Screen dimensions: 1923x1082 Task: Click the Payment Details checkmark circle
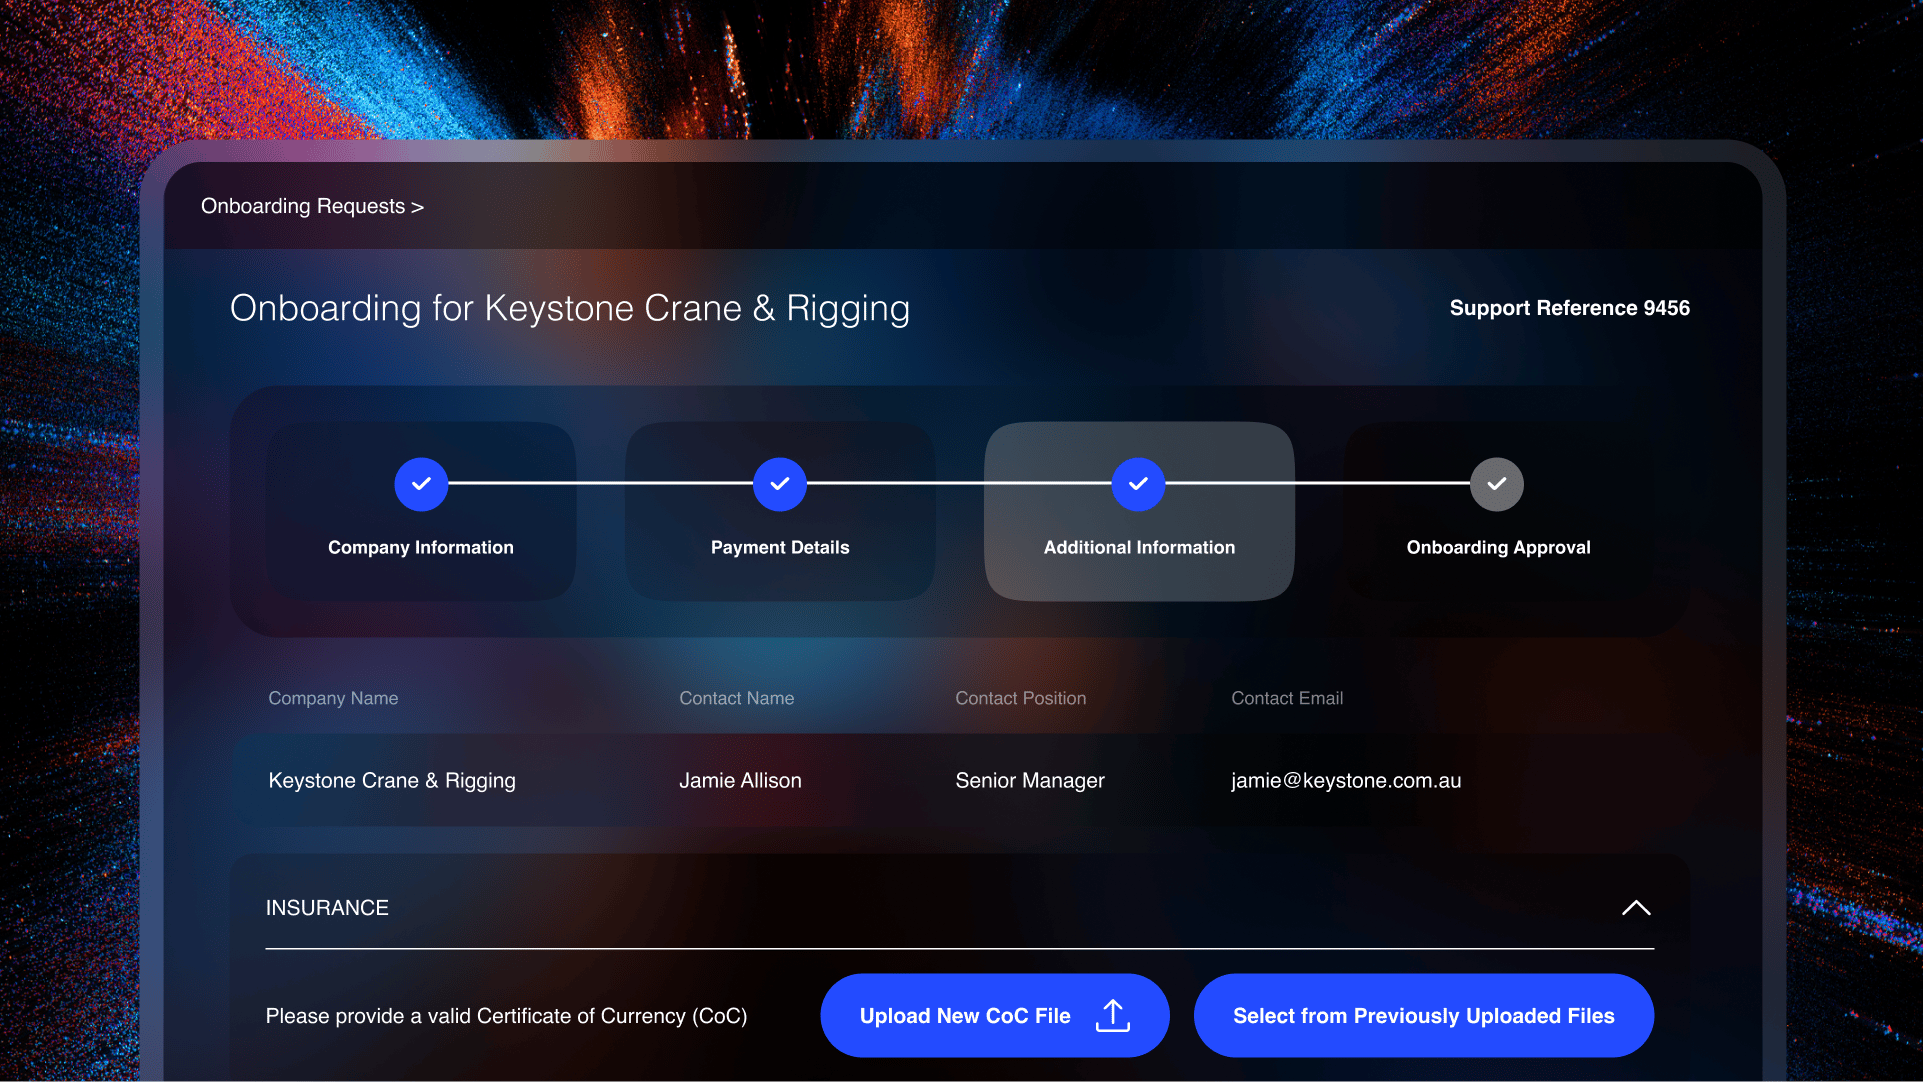click(x=780, y=484)
